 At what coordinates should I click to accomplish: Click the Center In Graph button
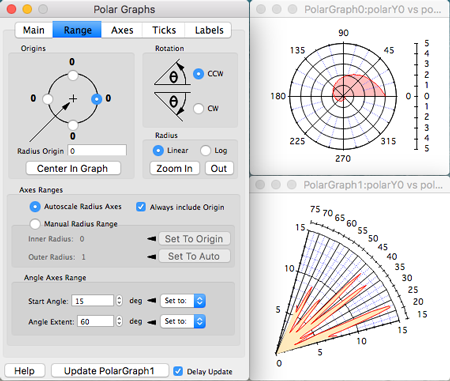(73, 168)
